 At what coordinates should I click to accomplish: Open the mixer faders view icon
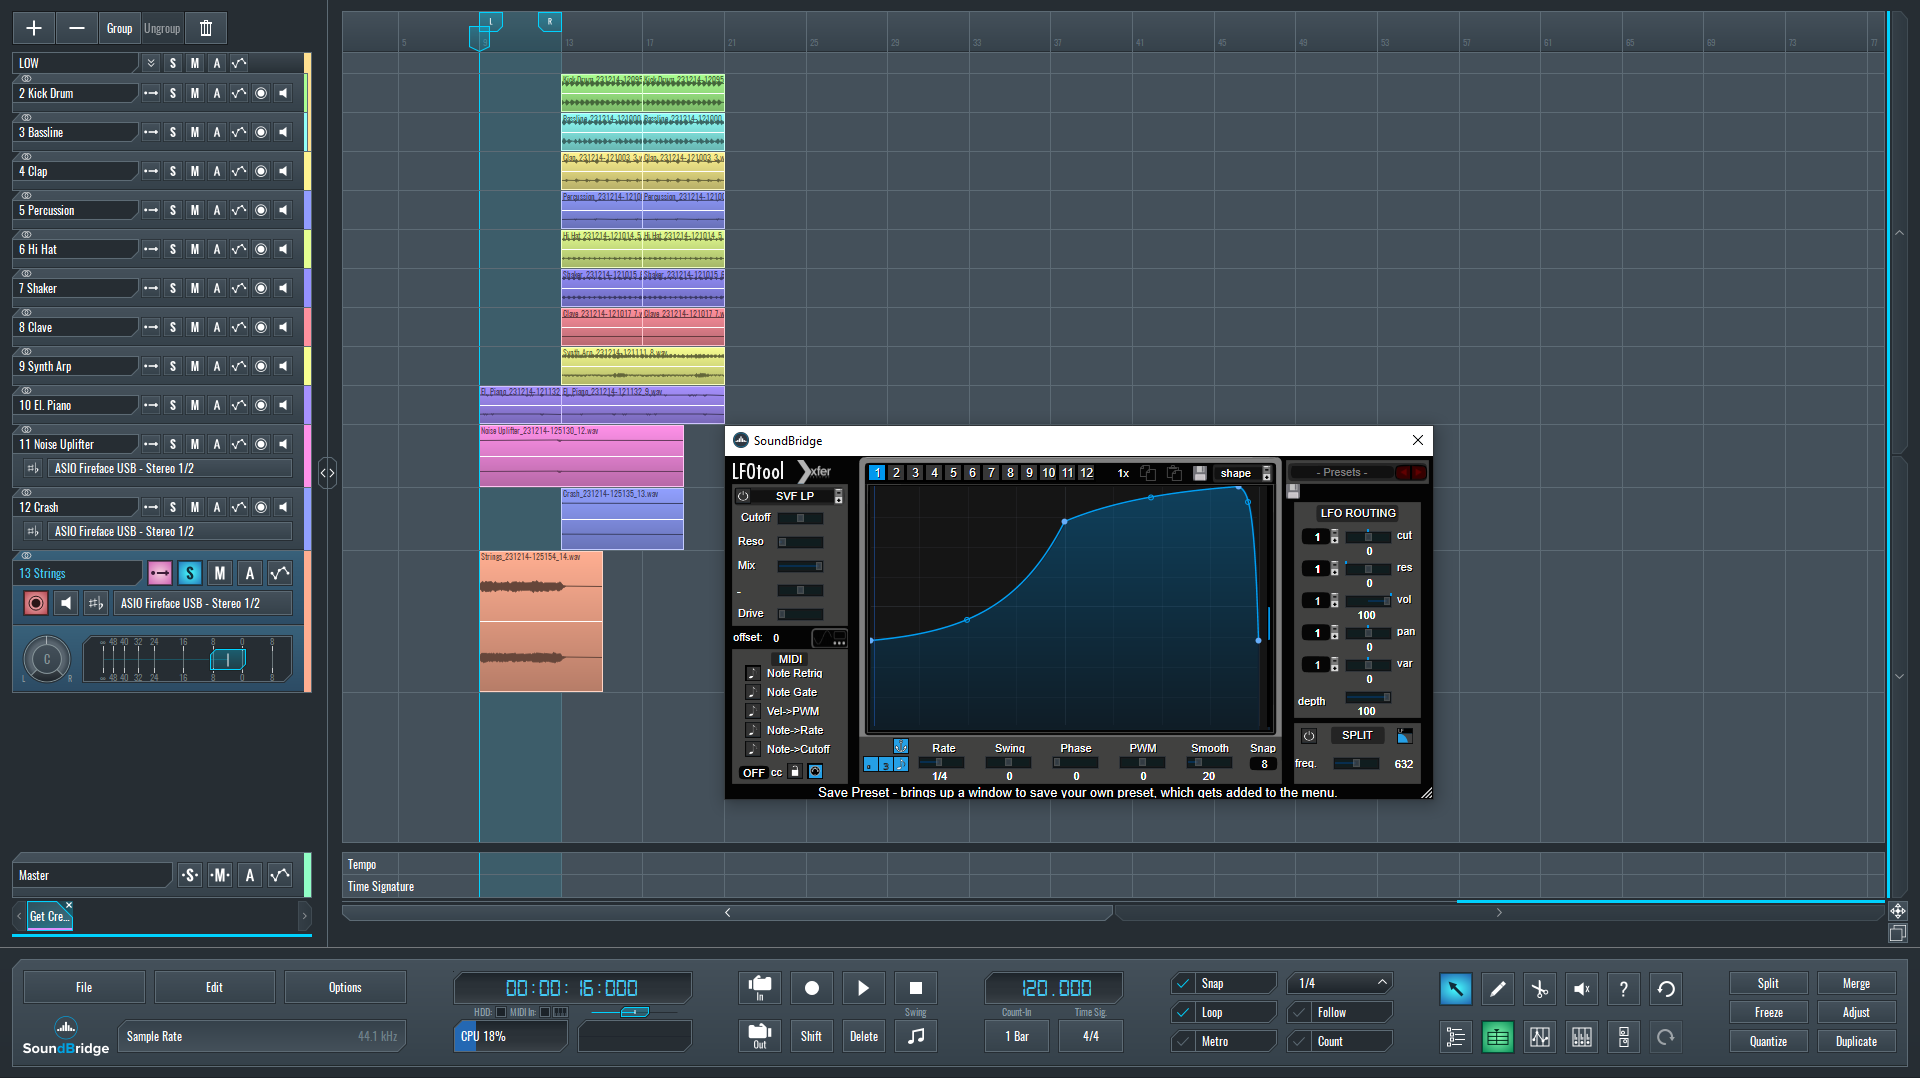coord(1581,1037)
